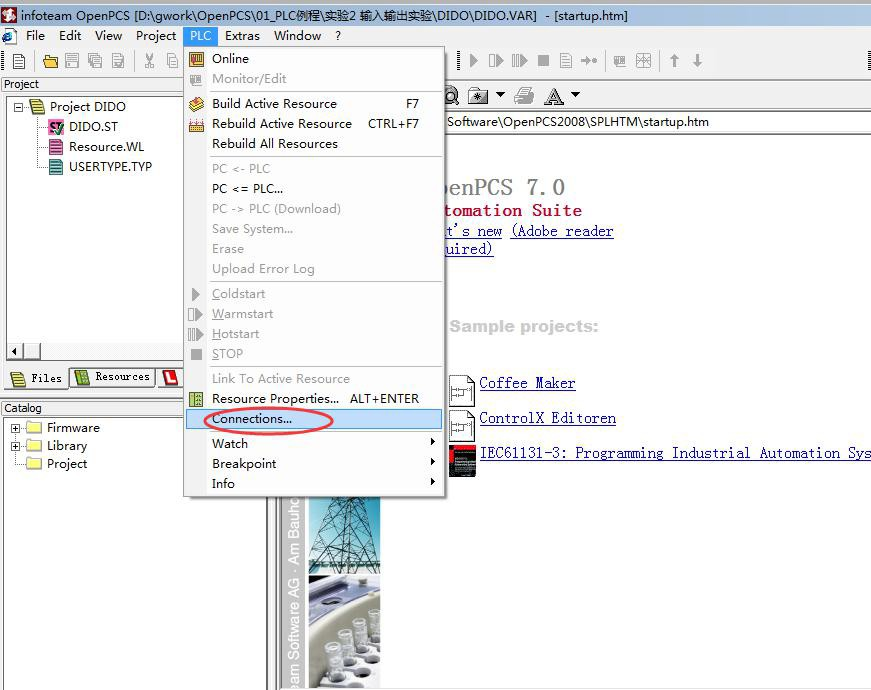The height and width of the screenshot is (690, 871).
Task: Open the DIDO.ST file in project tree
Action: click(x=92, y=127)
